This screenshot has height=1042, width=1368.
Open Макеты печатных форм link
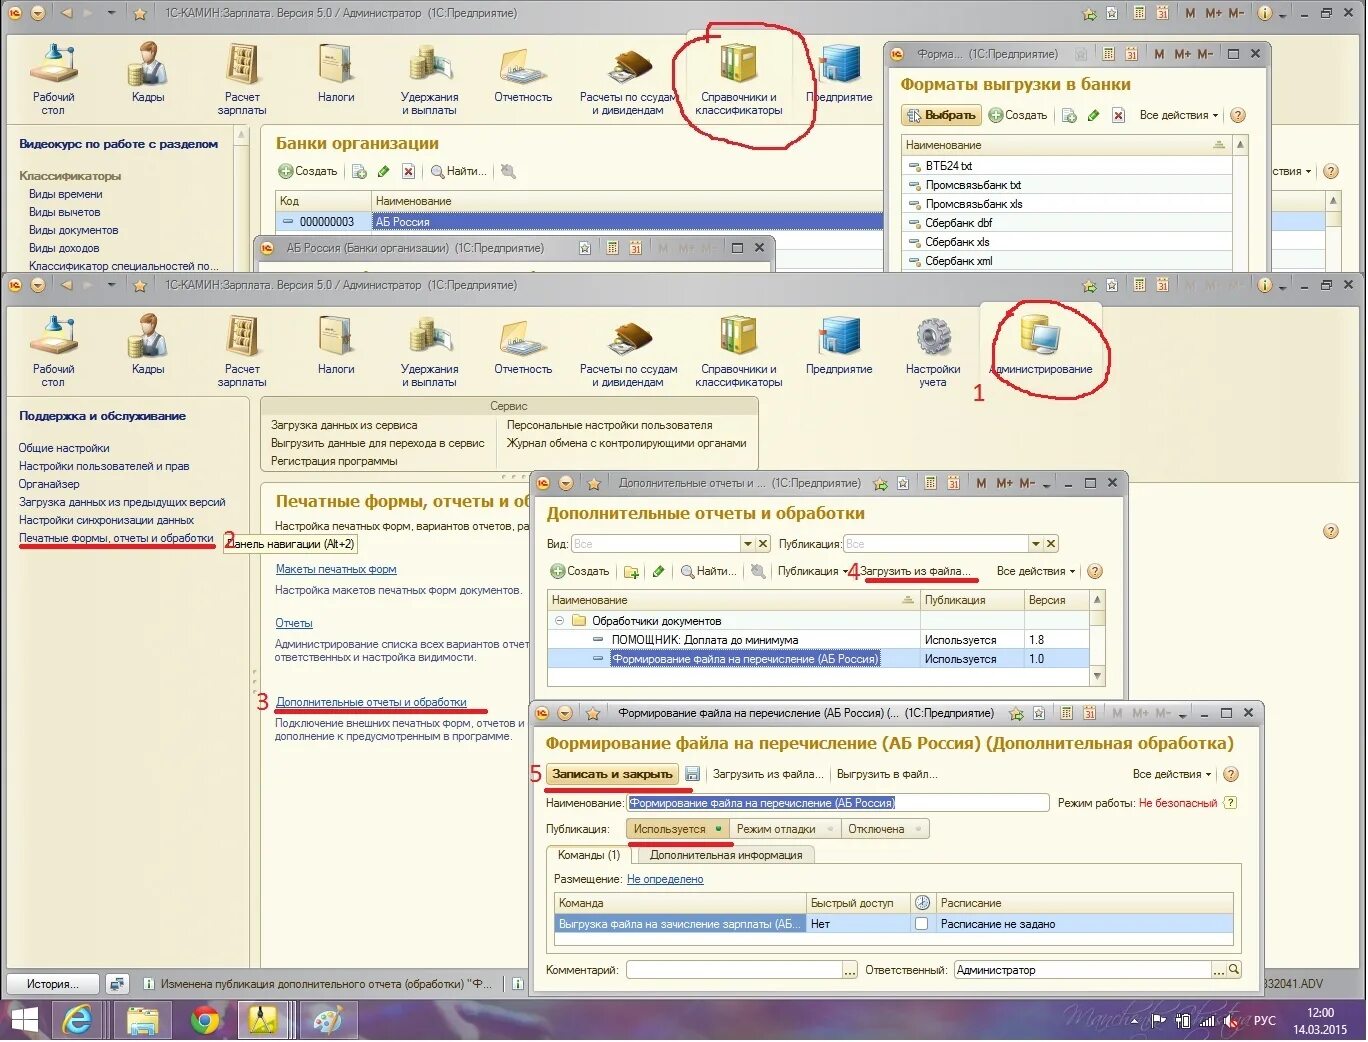click(x=336, y=569)
